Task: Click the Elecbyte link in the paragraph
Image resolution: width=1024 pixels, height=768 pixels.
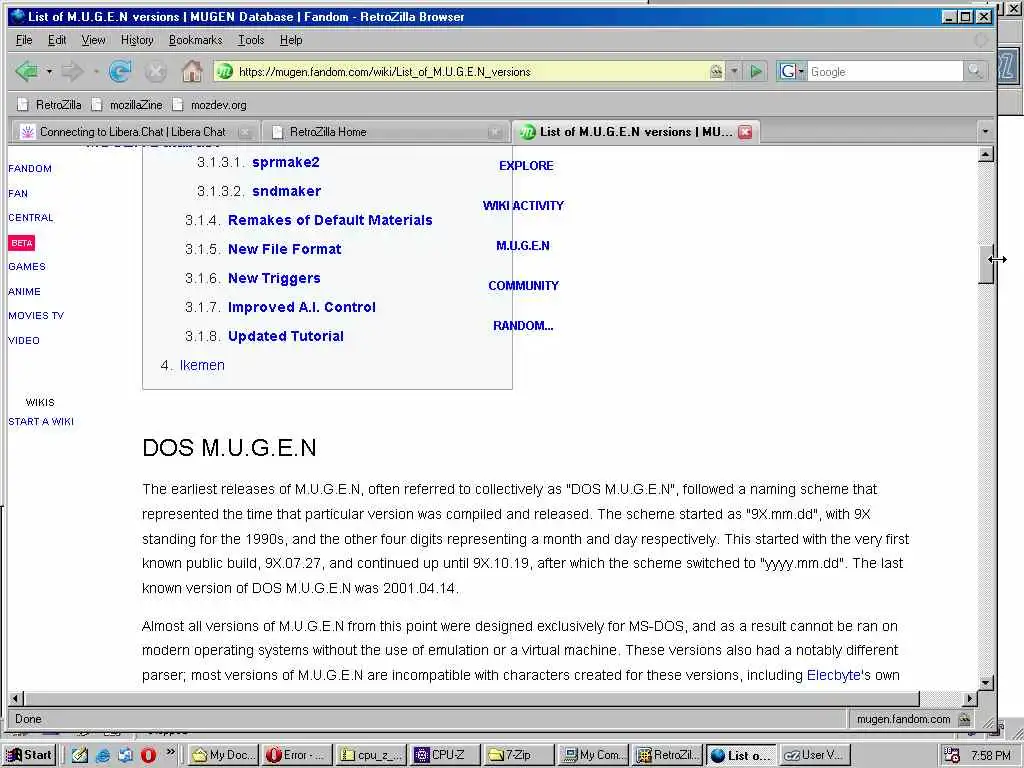Action: click(833, 675)
